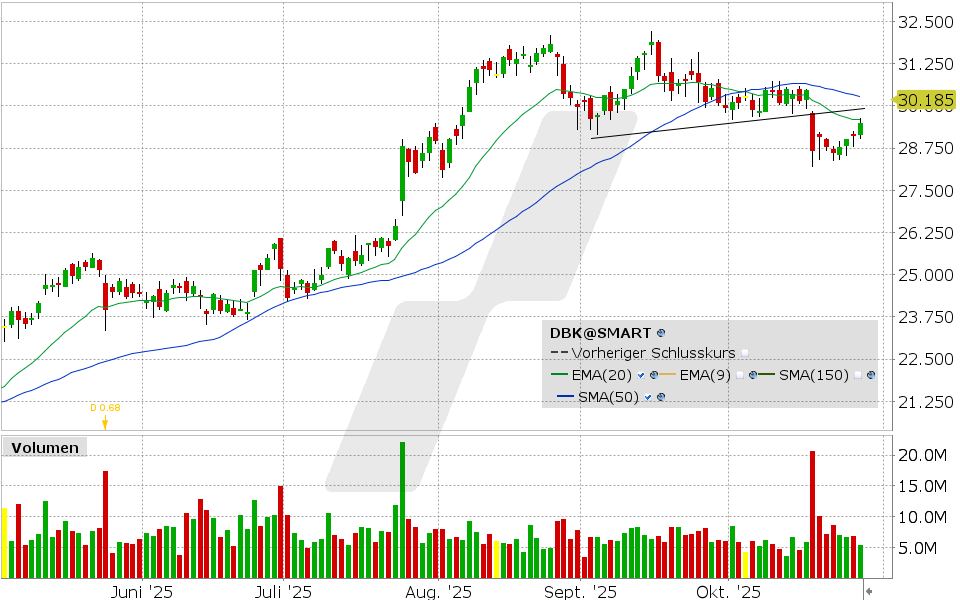Open the SMA(50) indicator settings gear
This screenshot has height=600, width=960.
(660, 397)
